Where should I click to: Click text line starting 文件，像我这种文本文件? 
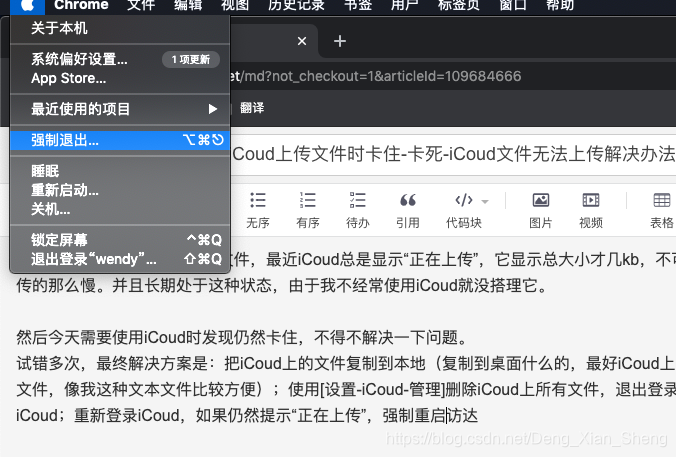coord(346,389)
